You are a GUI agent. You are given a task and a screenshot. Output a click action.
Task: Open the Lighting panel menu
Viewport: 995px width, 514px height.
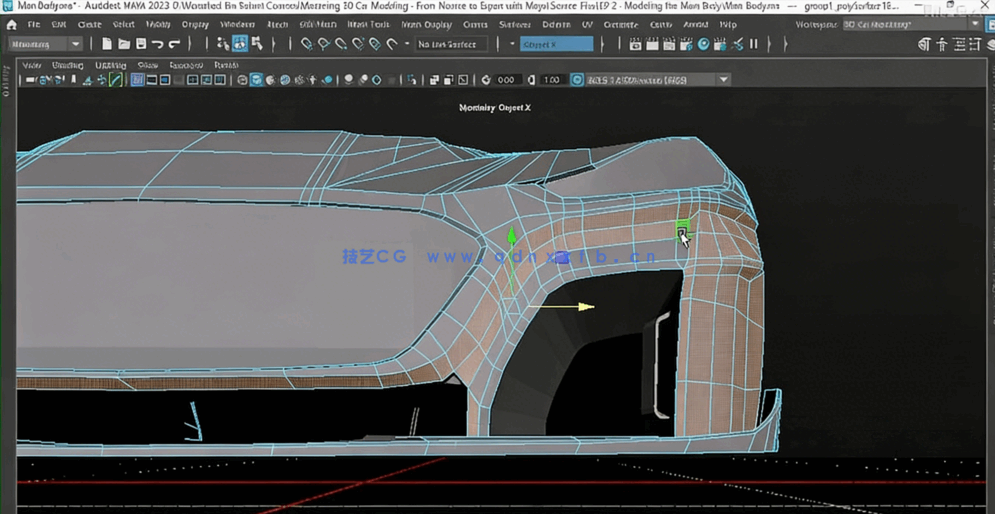[x=111, y=65]
